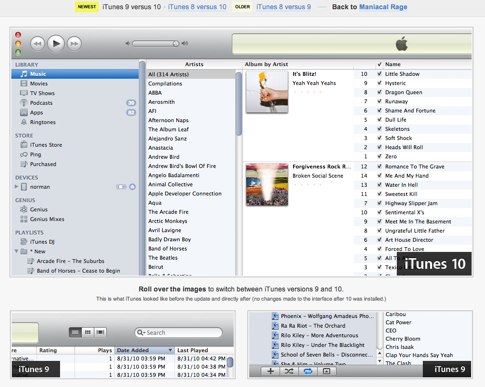
Task: Uncheck the Water In Hell checkbox
Action: [x=379, y=185]
